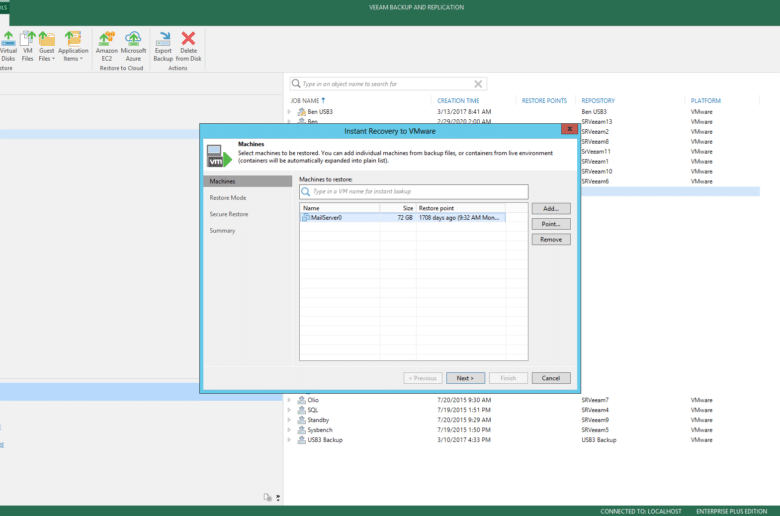Click the Add... button

point(551,208)
